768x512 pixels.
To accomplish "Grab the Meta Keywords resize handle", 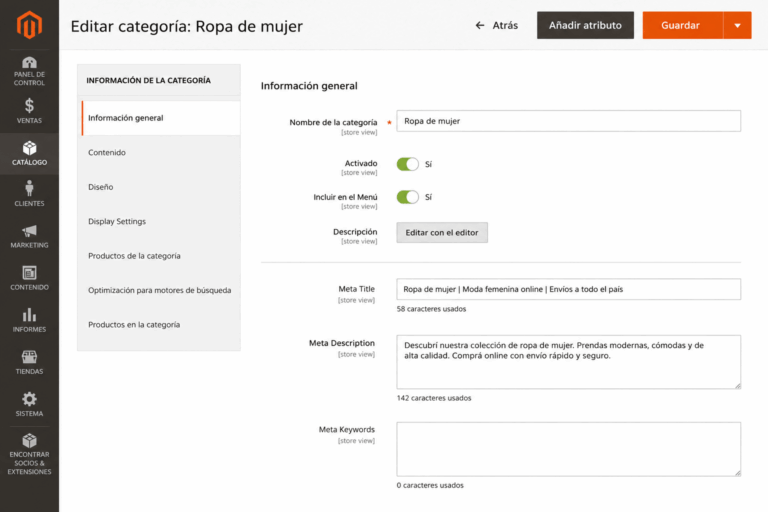I will point(737,473).
